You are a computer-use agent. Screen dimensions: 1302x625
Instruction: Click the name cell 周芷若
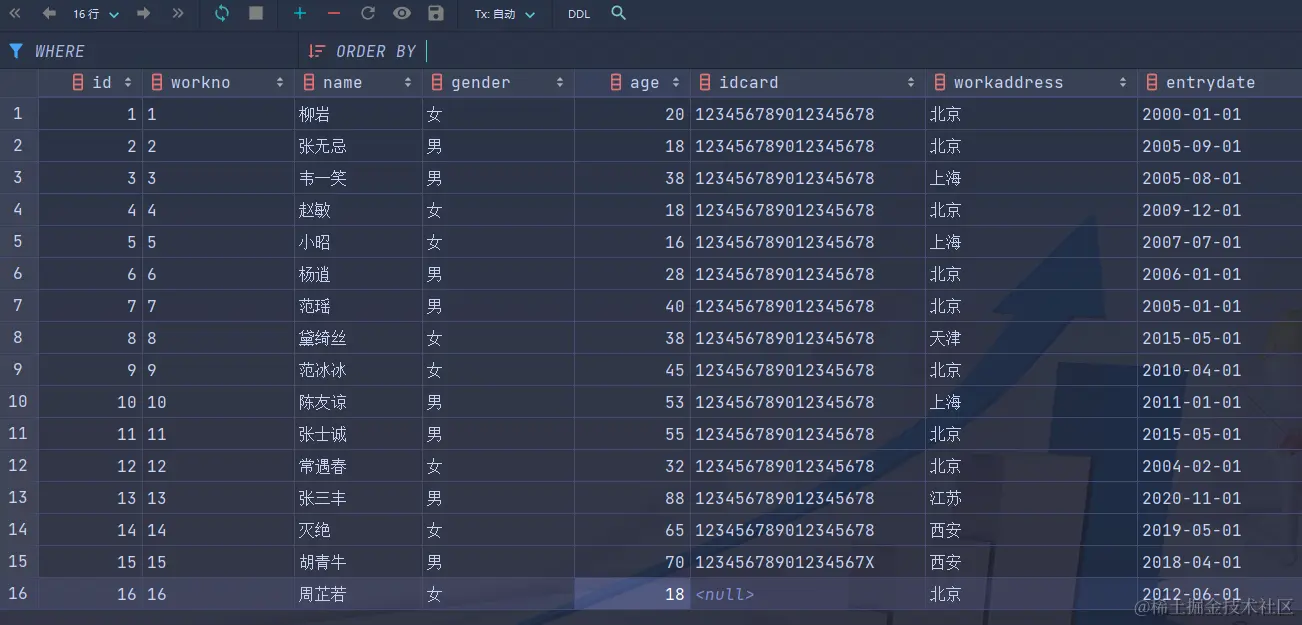tap(358, 594)
